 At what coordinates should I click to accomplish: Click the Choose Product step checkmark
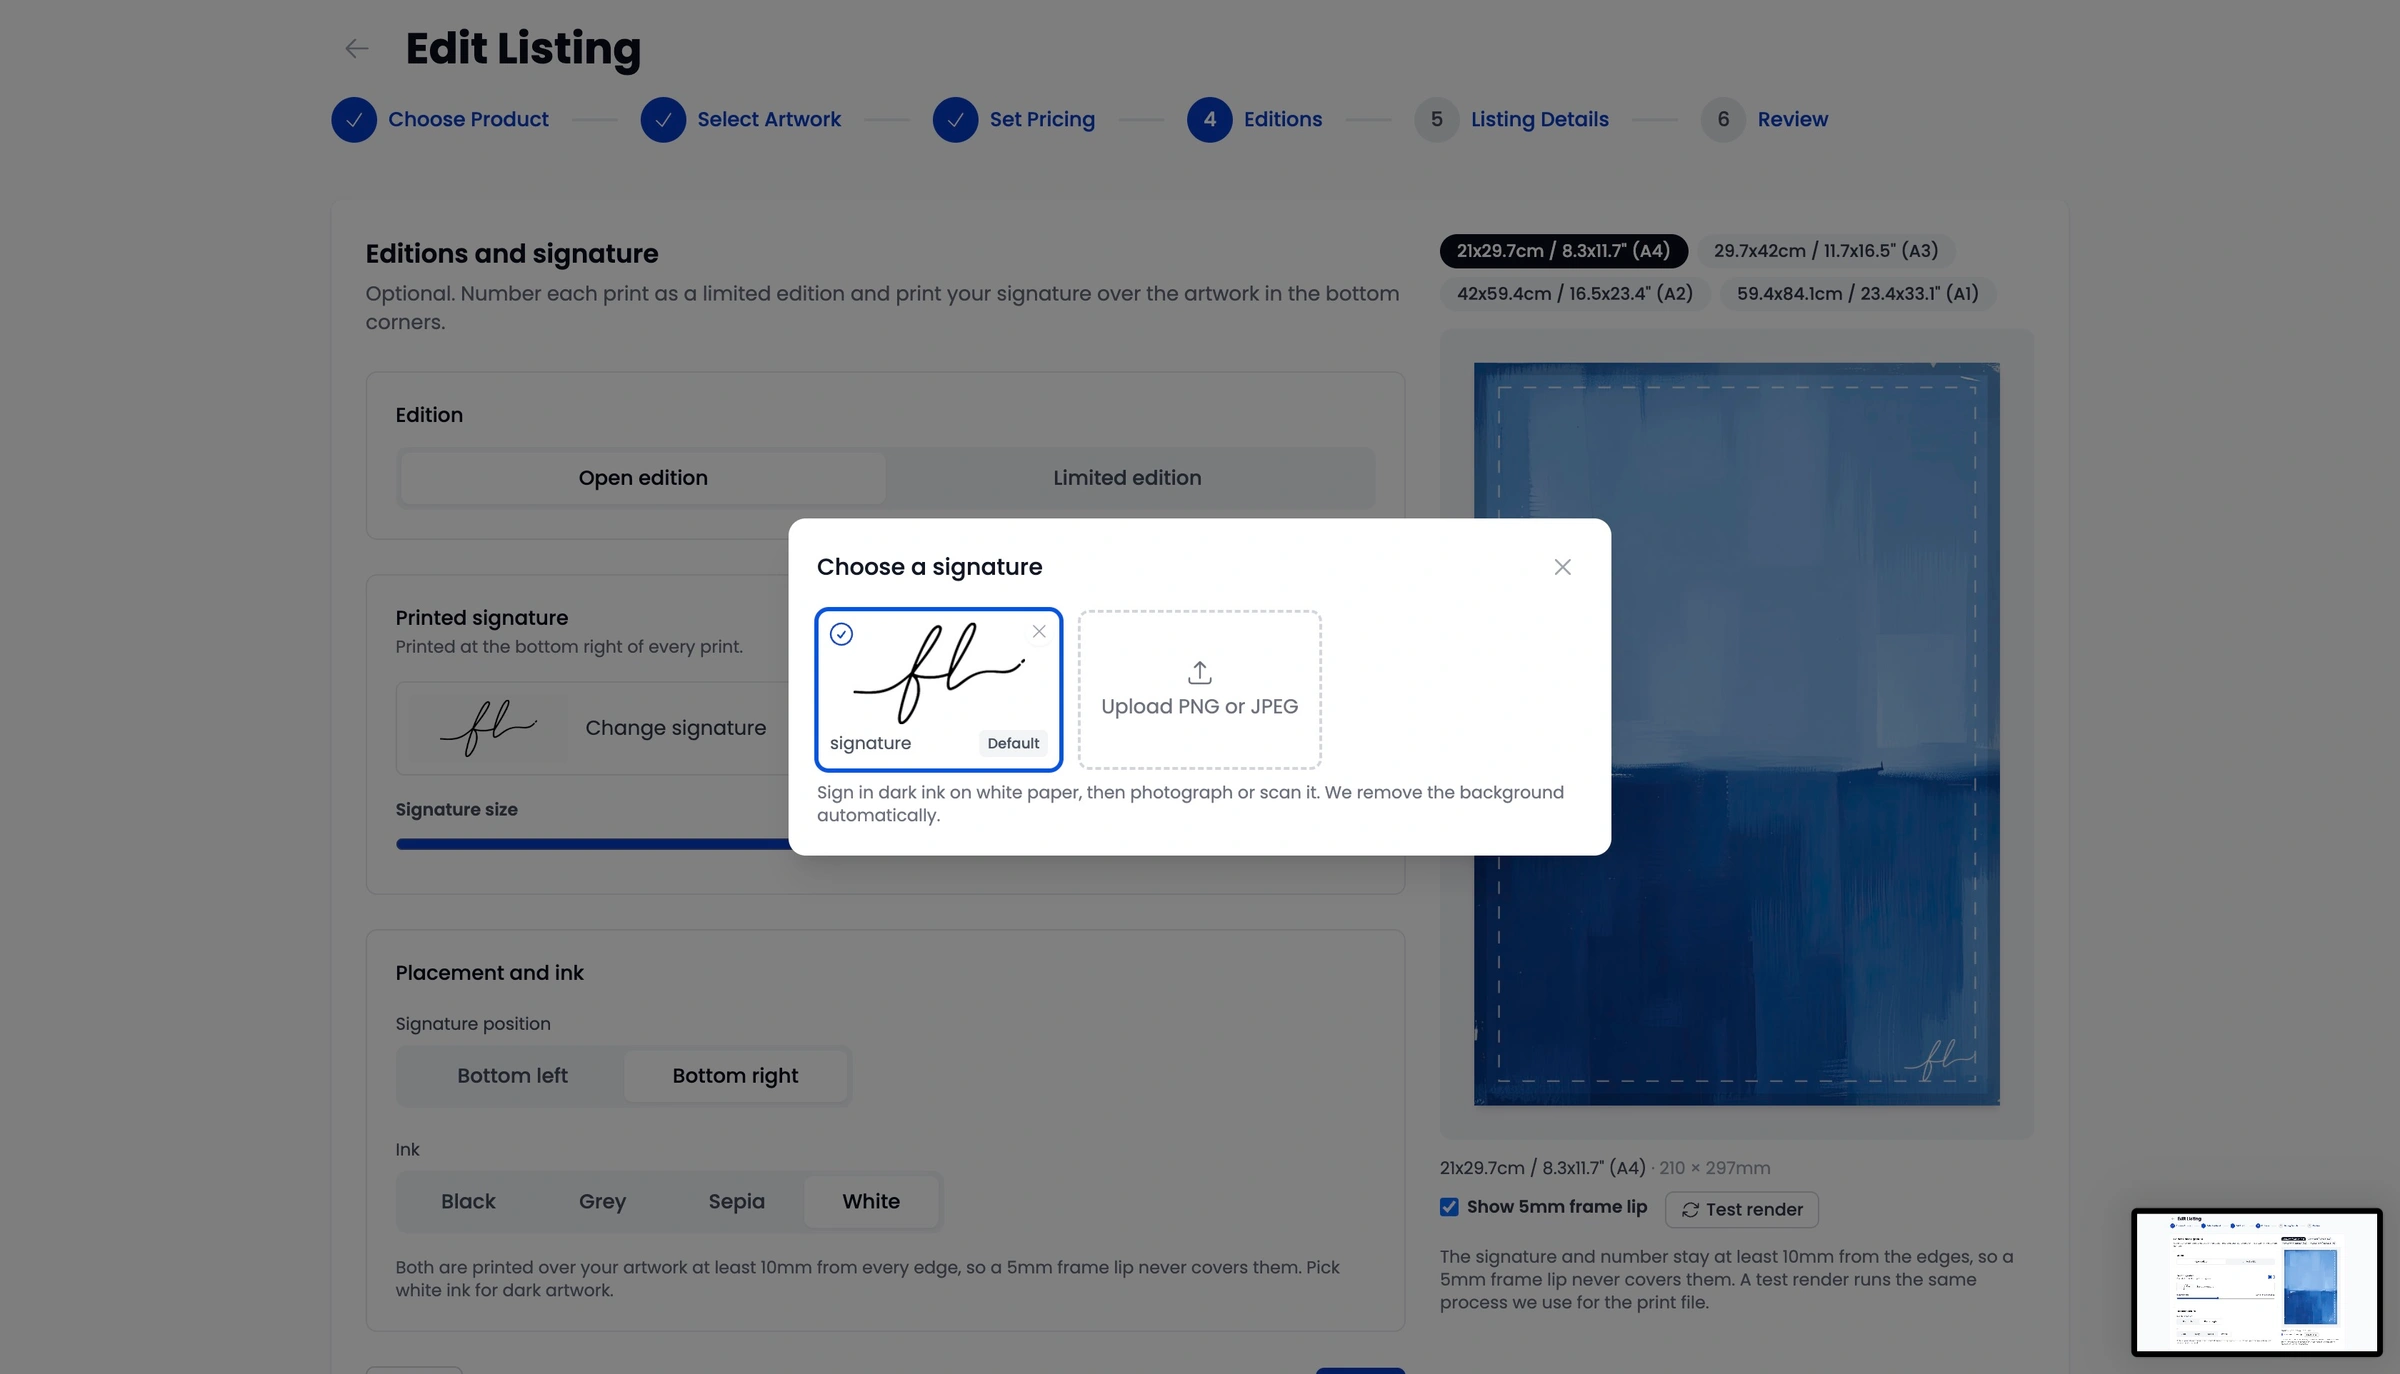354,120
